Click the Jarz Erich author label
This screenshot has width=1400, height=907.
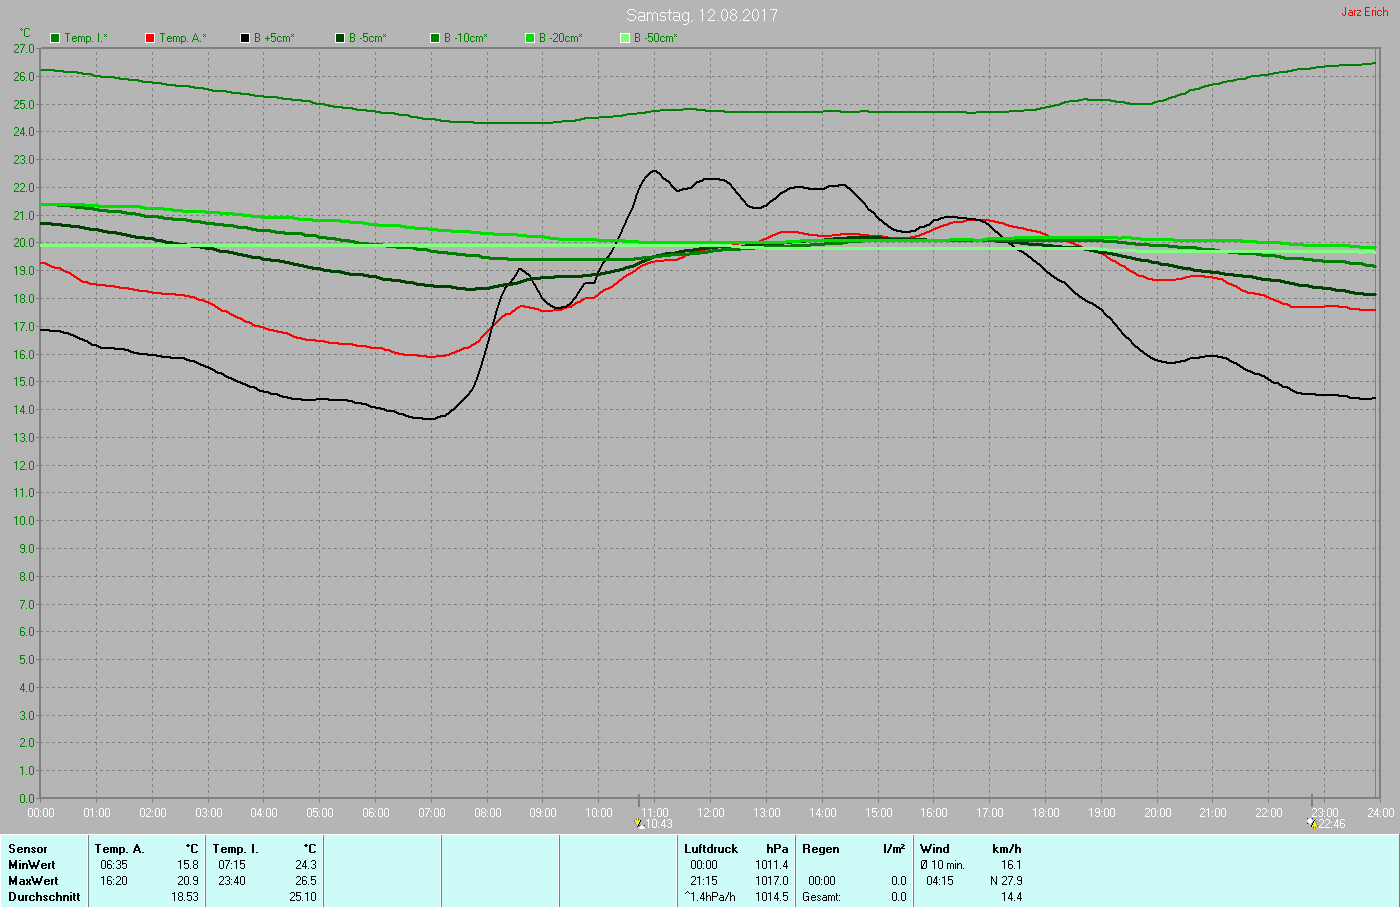click(1365, 12)
